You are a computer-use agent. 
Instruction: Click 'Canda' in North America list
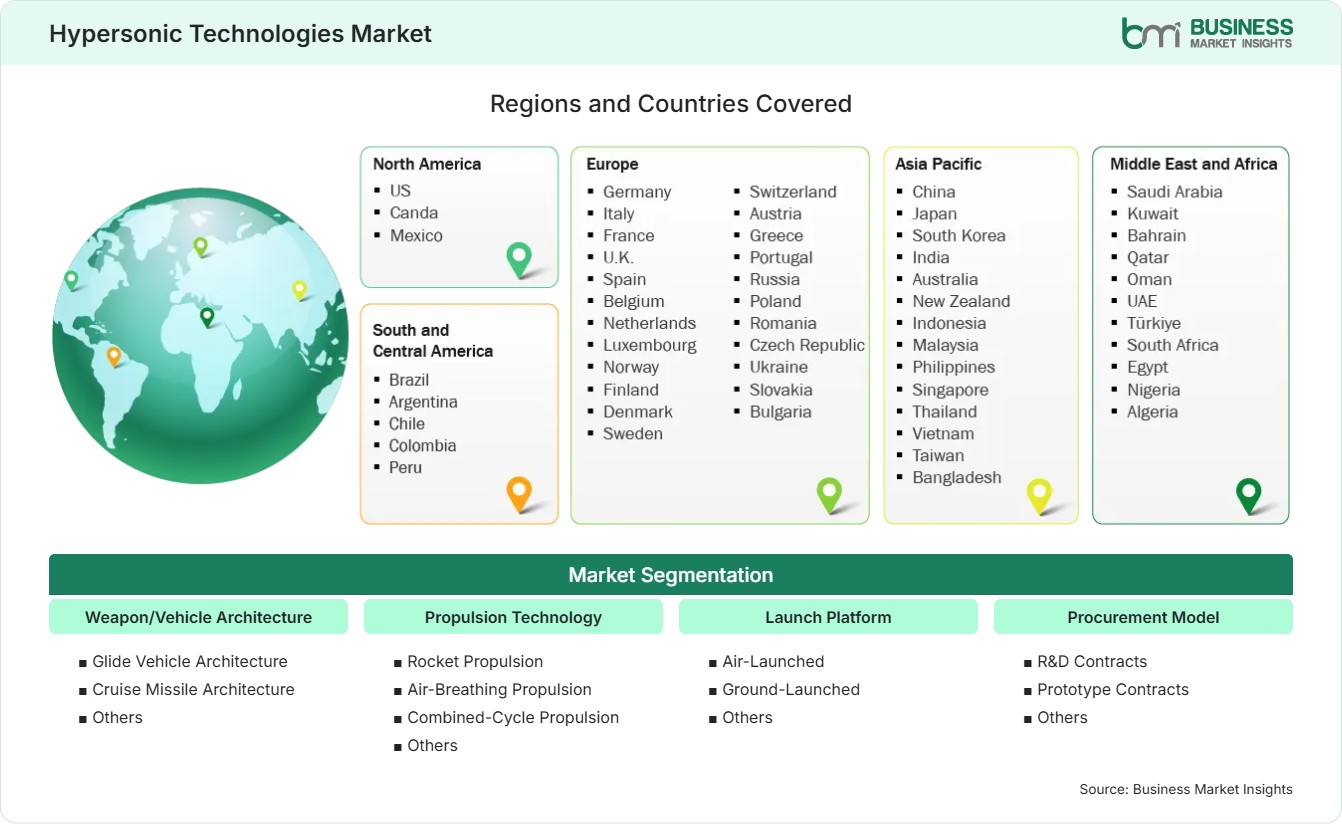(414, 212)
